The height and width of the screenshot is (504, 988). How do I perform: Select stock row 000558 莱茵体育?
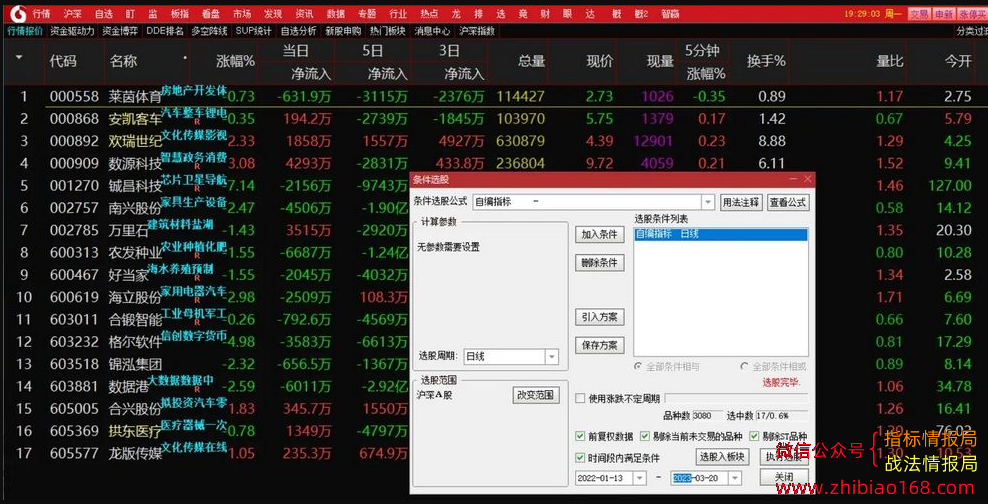click(494, 96)
